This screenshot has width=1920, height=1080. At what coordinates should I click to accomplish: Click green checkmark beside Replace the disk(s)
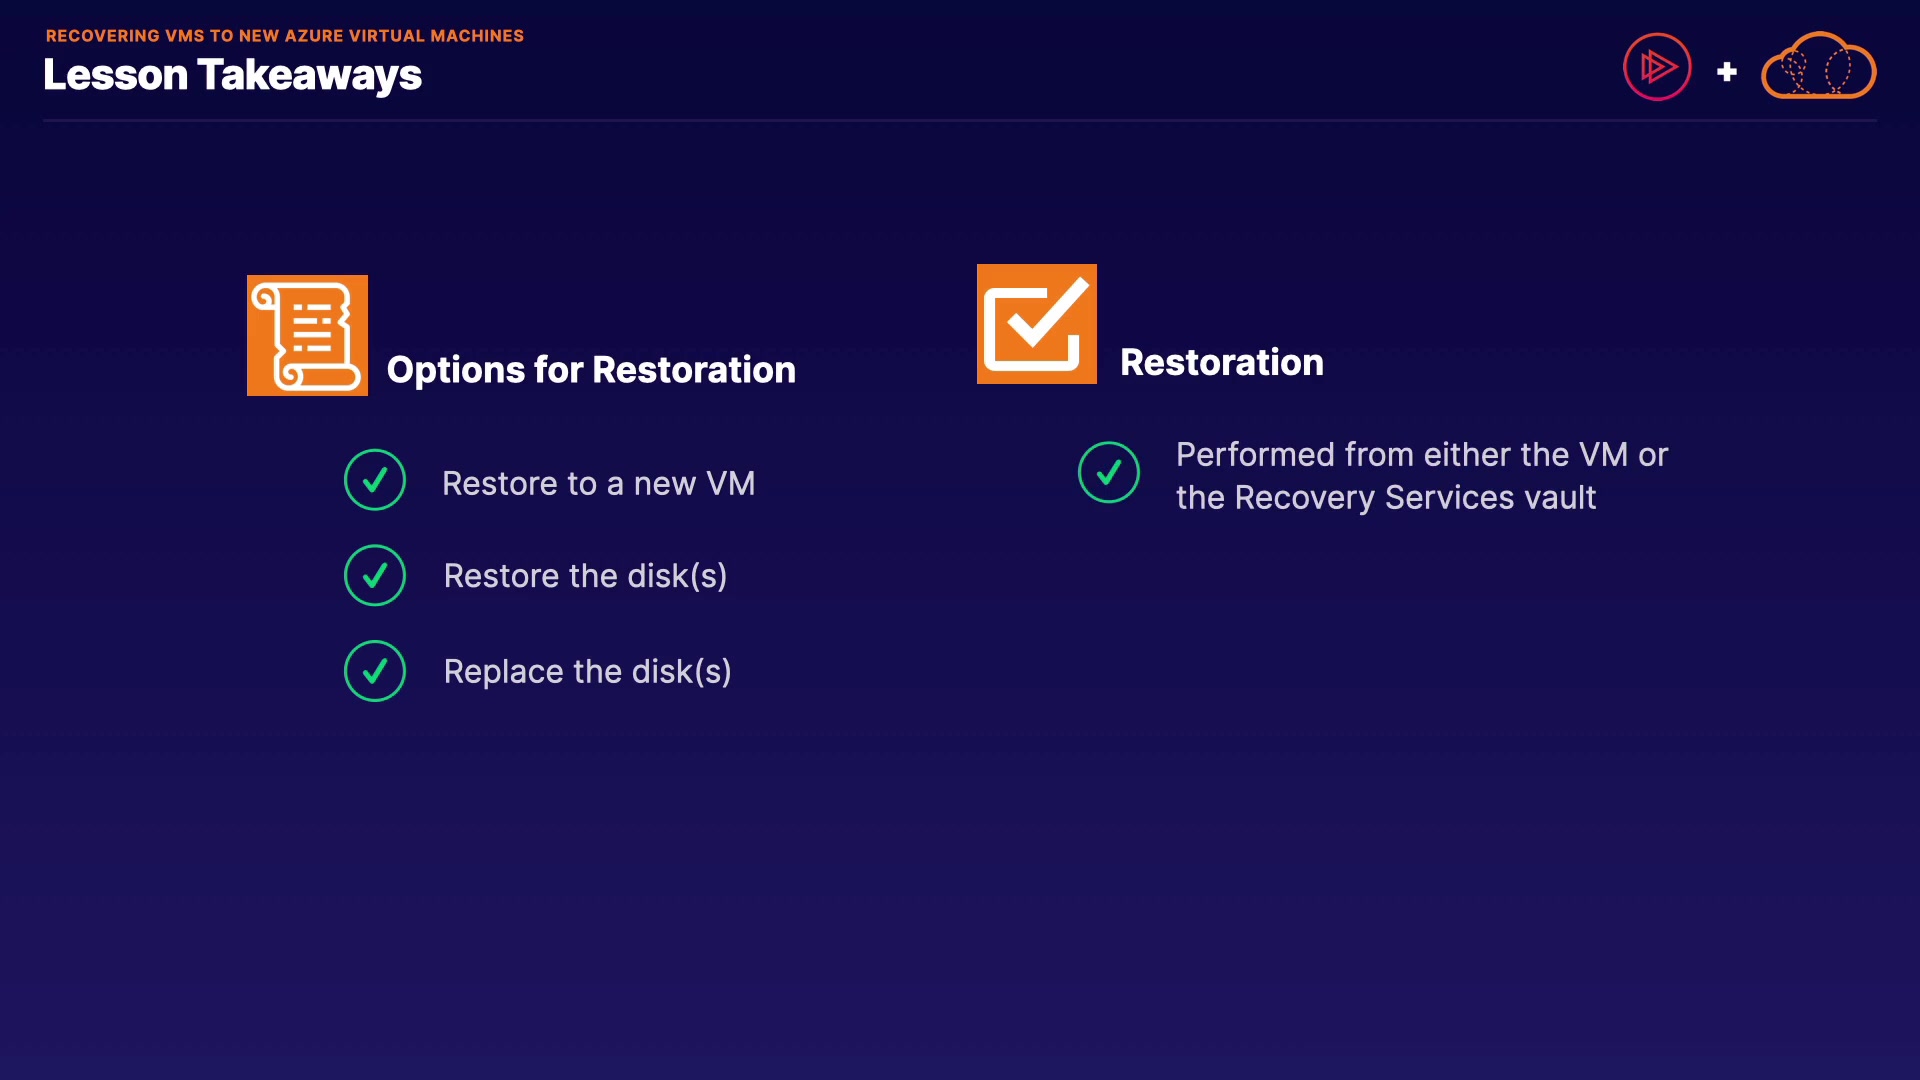[x=375, y=671]
